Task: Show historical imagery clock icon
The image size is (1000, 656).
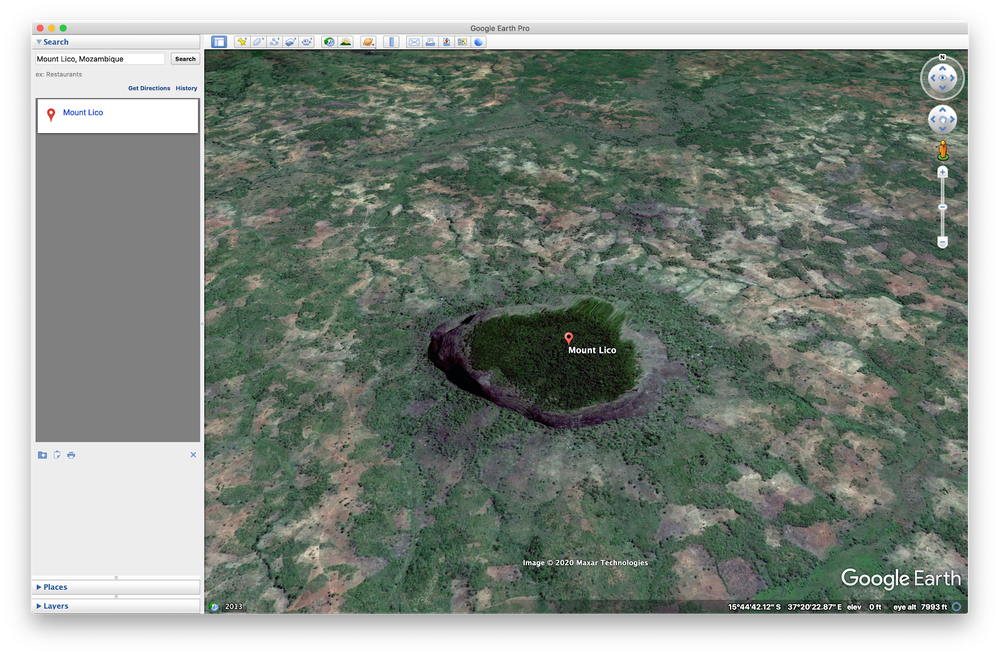Action: 329,42
